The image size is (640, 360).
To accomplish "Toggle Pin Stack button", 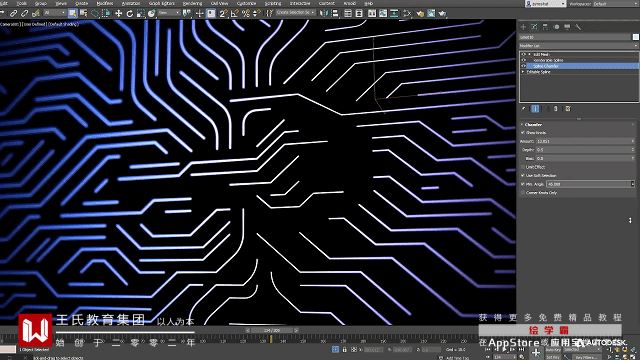I will 524,109.
